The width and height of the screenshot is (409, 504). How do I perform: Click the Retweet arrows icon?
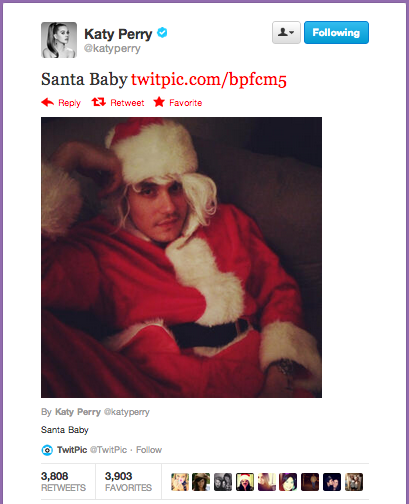99,102
